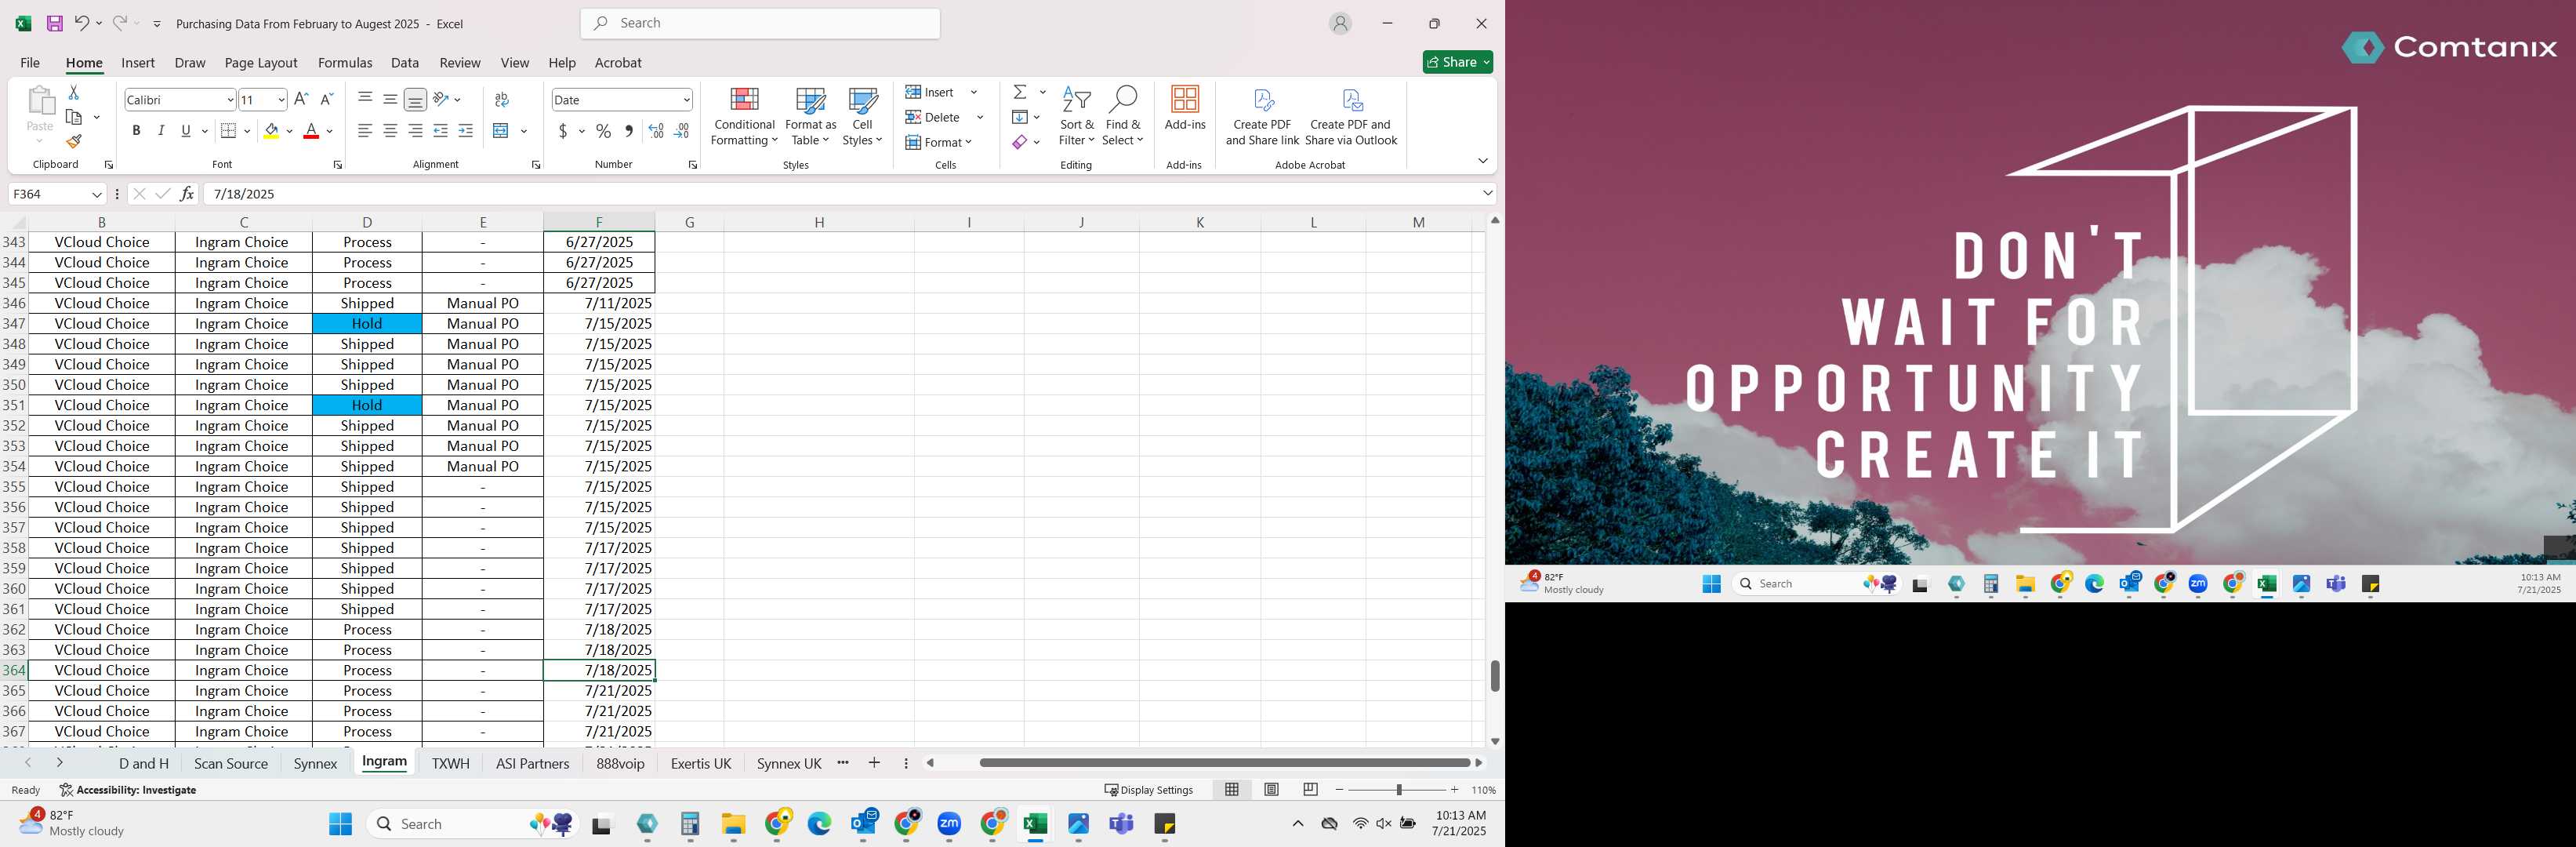
Task: Open the Data ribbon tab
Action: [405, 62]
